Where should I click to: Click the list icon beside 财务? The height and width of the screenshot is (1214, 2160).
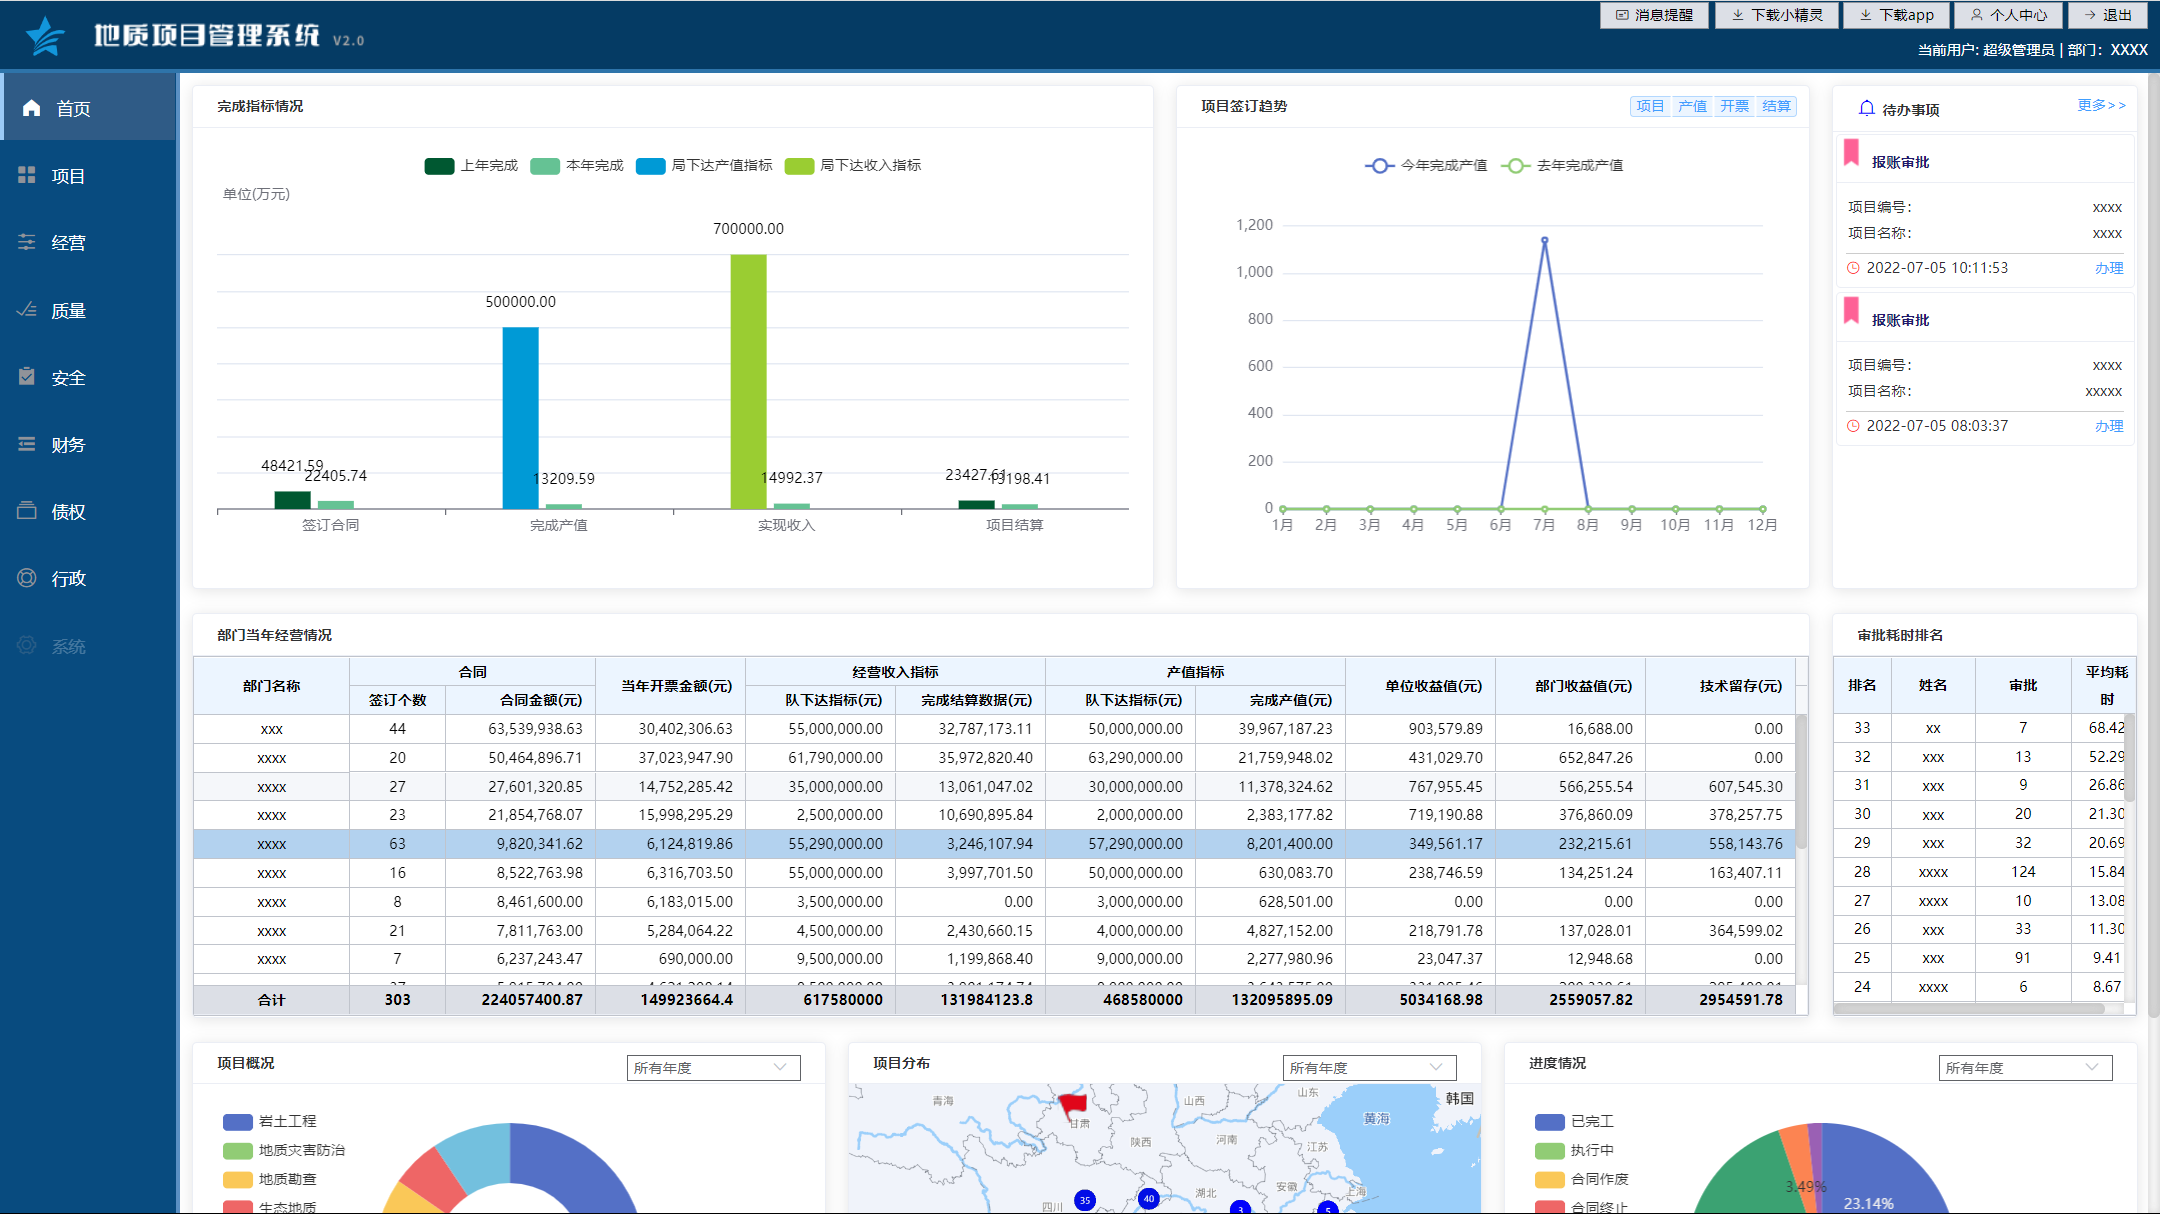27,444
